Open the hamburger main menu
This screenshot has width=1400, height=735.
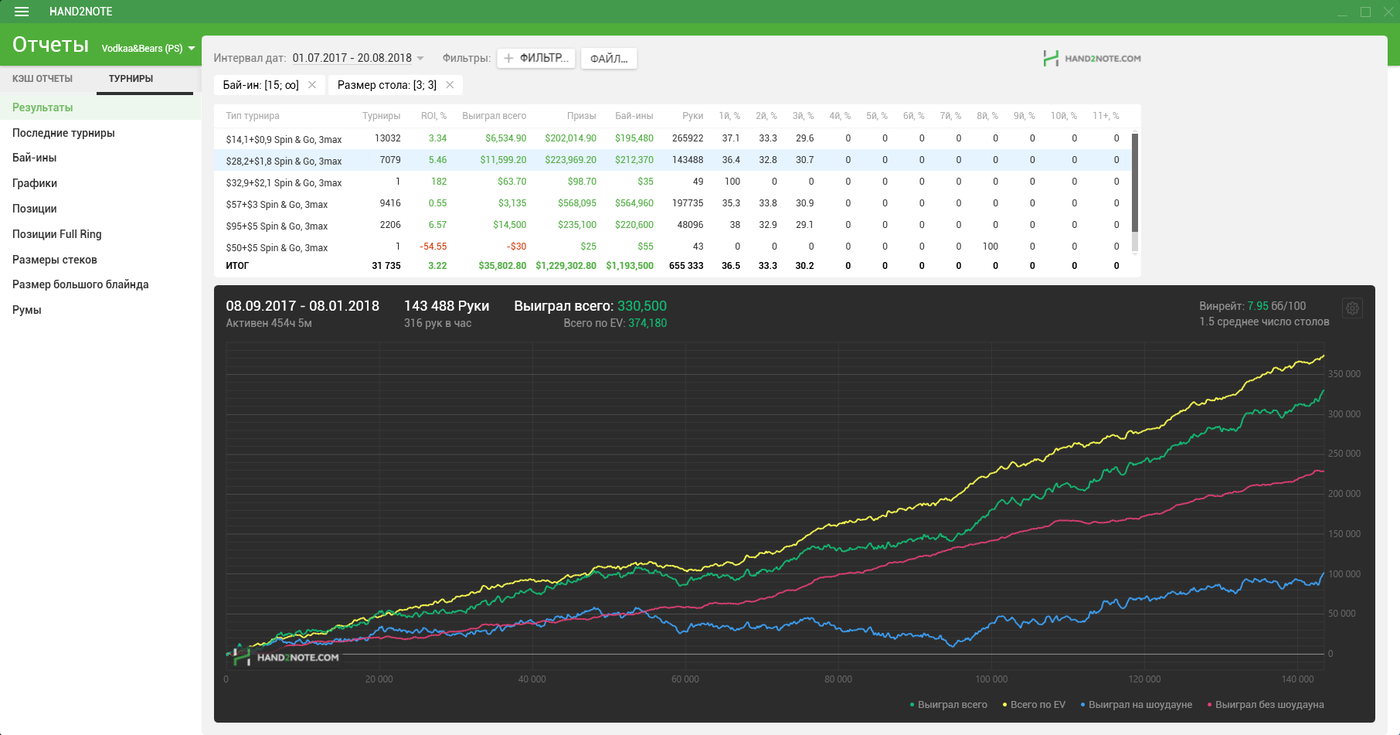click(x=21, y=11)
